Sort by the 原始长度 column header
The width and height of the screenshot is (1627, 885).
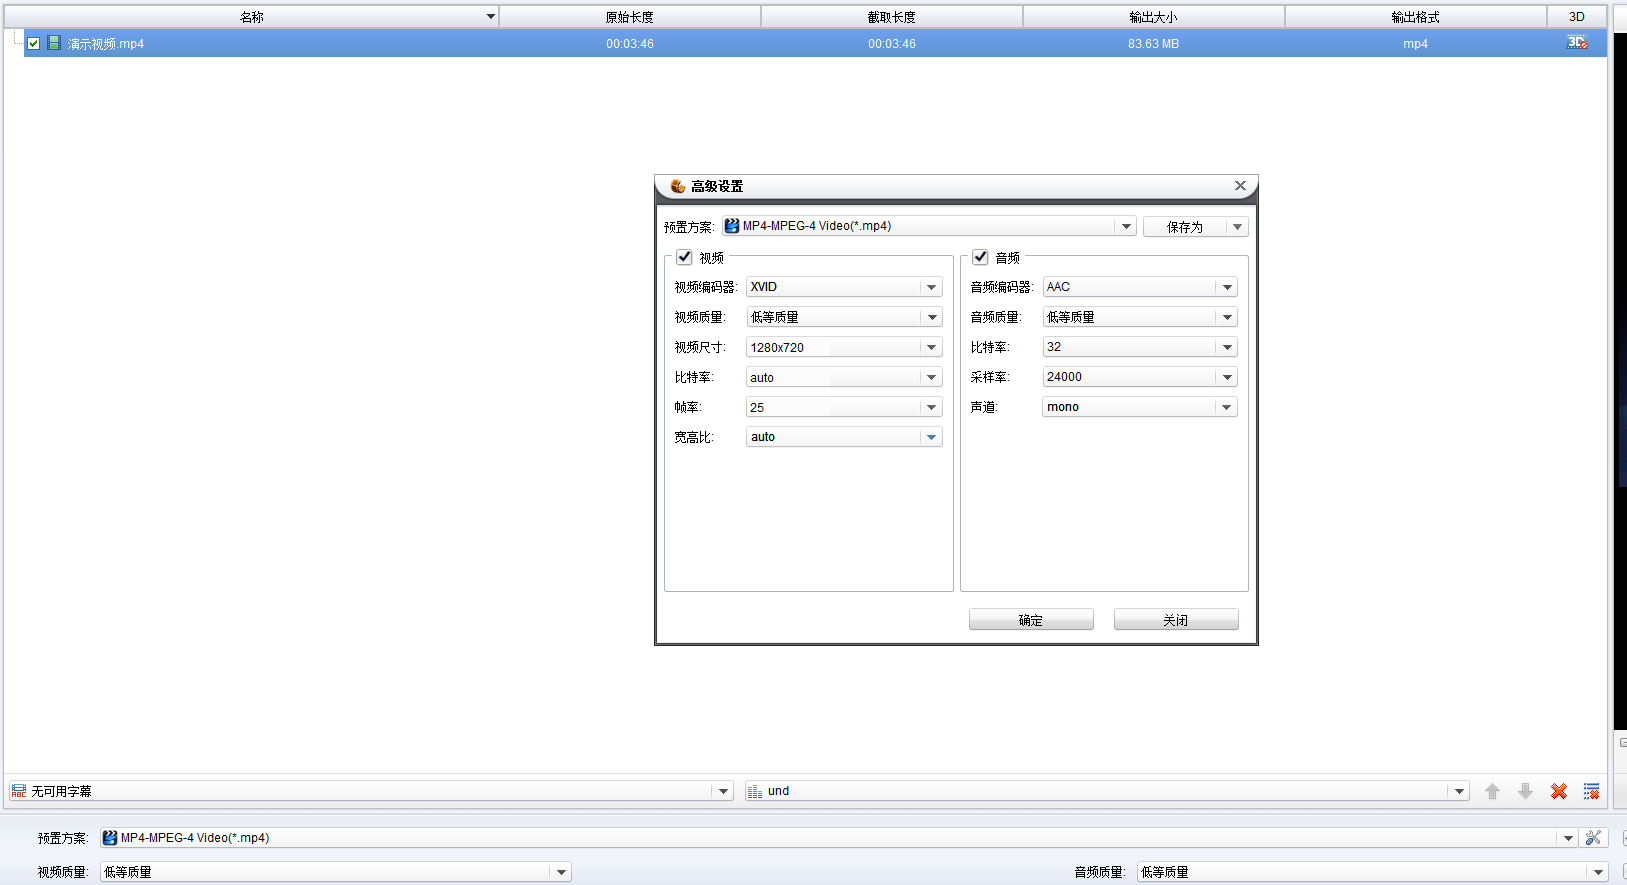(x=630, y=17)
